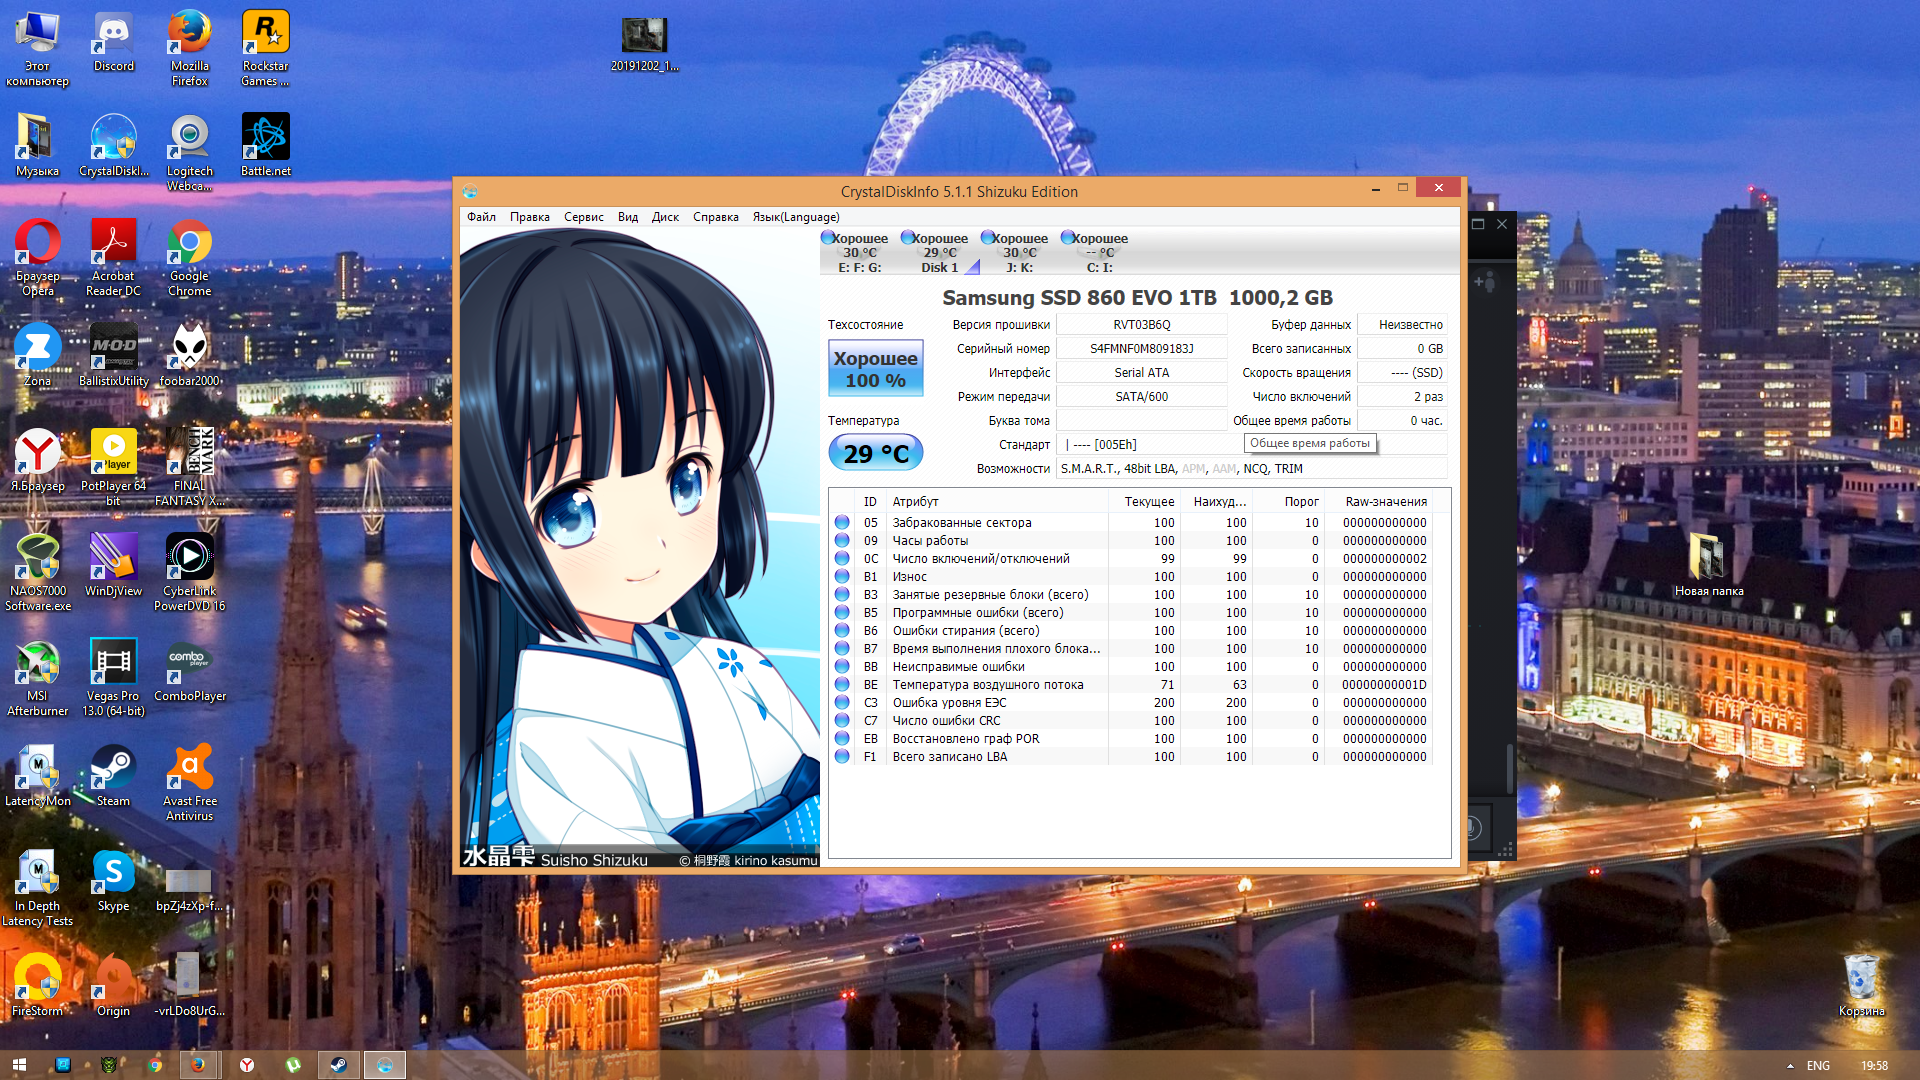
Task: Expand hidden tray icons arrow
Action: pos(1789,1066)
